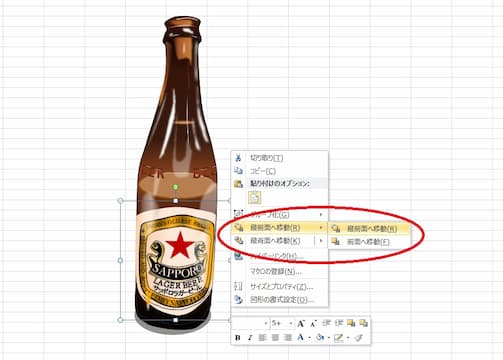Click the Format Painter brush icon
Viewport: 503px width, 360px height.
coord(359,338)
